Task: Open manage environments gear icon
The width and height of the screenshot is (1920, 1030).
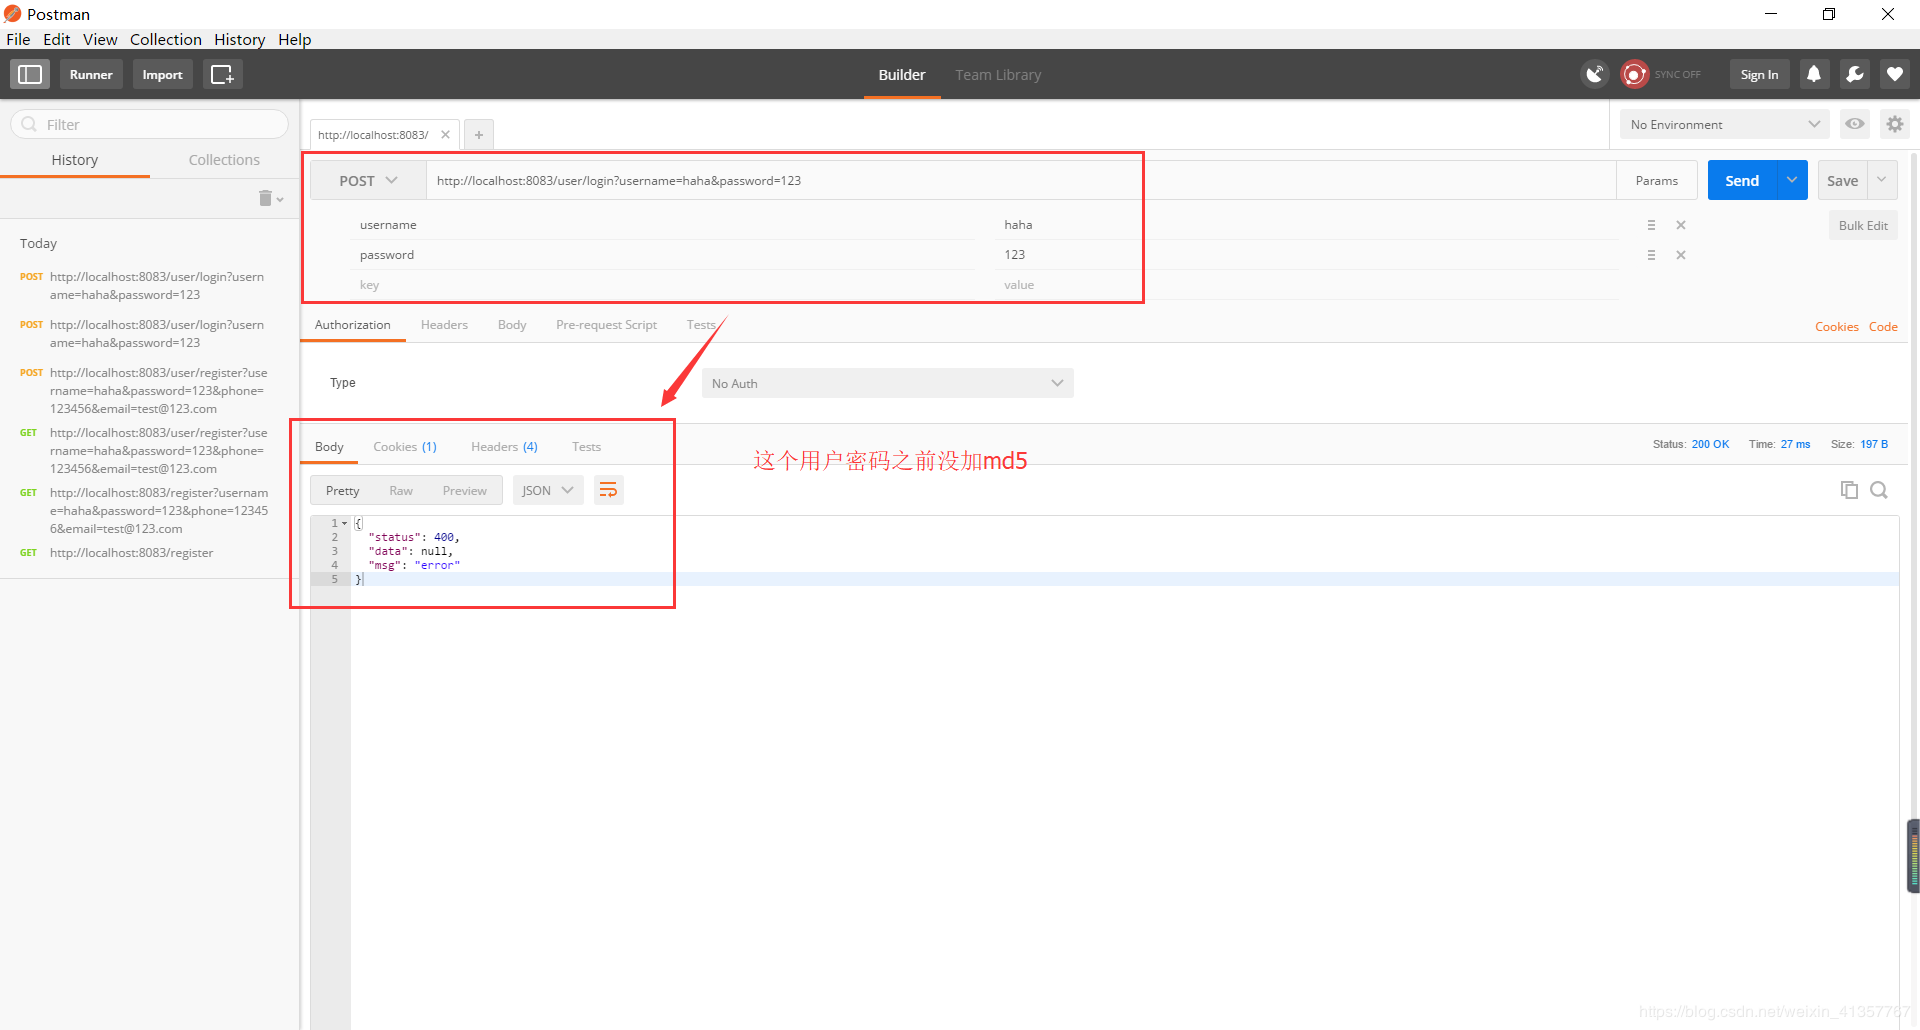Action: pos(1895,124)
